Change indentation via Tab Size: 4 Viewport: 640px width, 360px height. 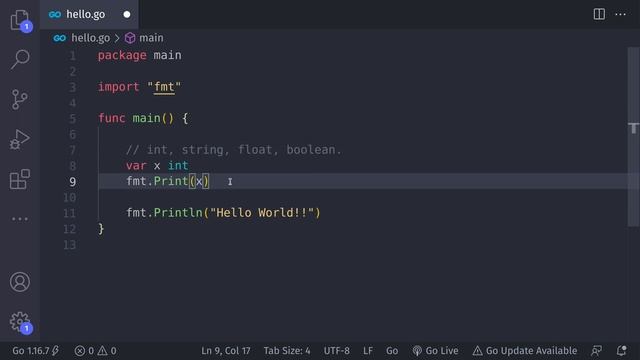pos(287,351)
